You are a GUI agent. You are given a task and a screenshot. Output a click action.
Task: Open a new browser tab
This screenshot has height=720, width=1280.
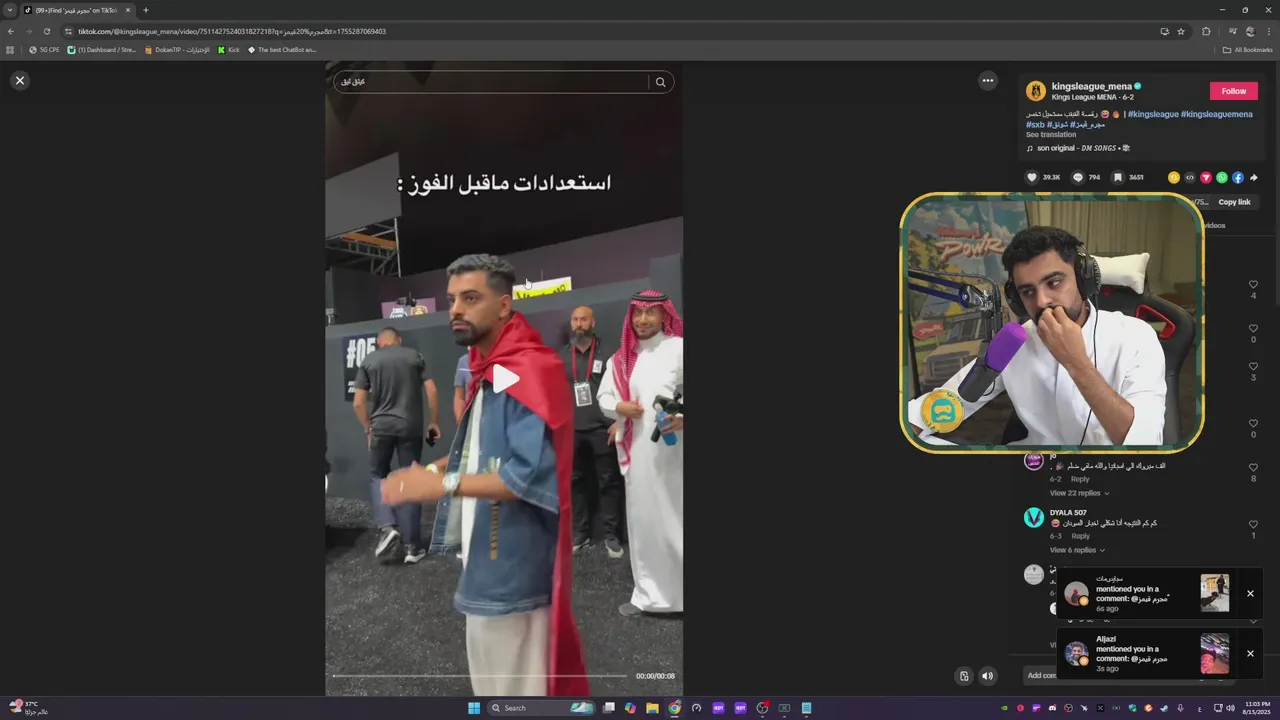click(146, 10)
